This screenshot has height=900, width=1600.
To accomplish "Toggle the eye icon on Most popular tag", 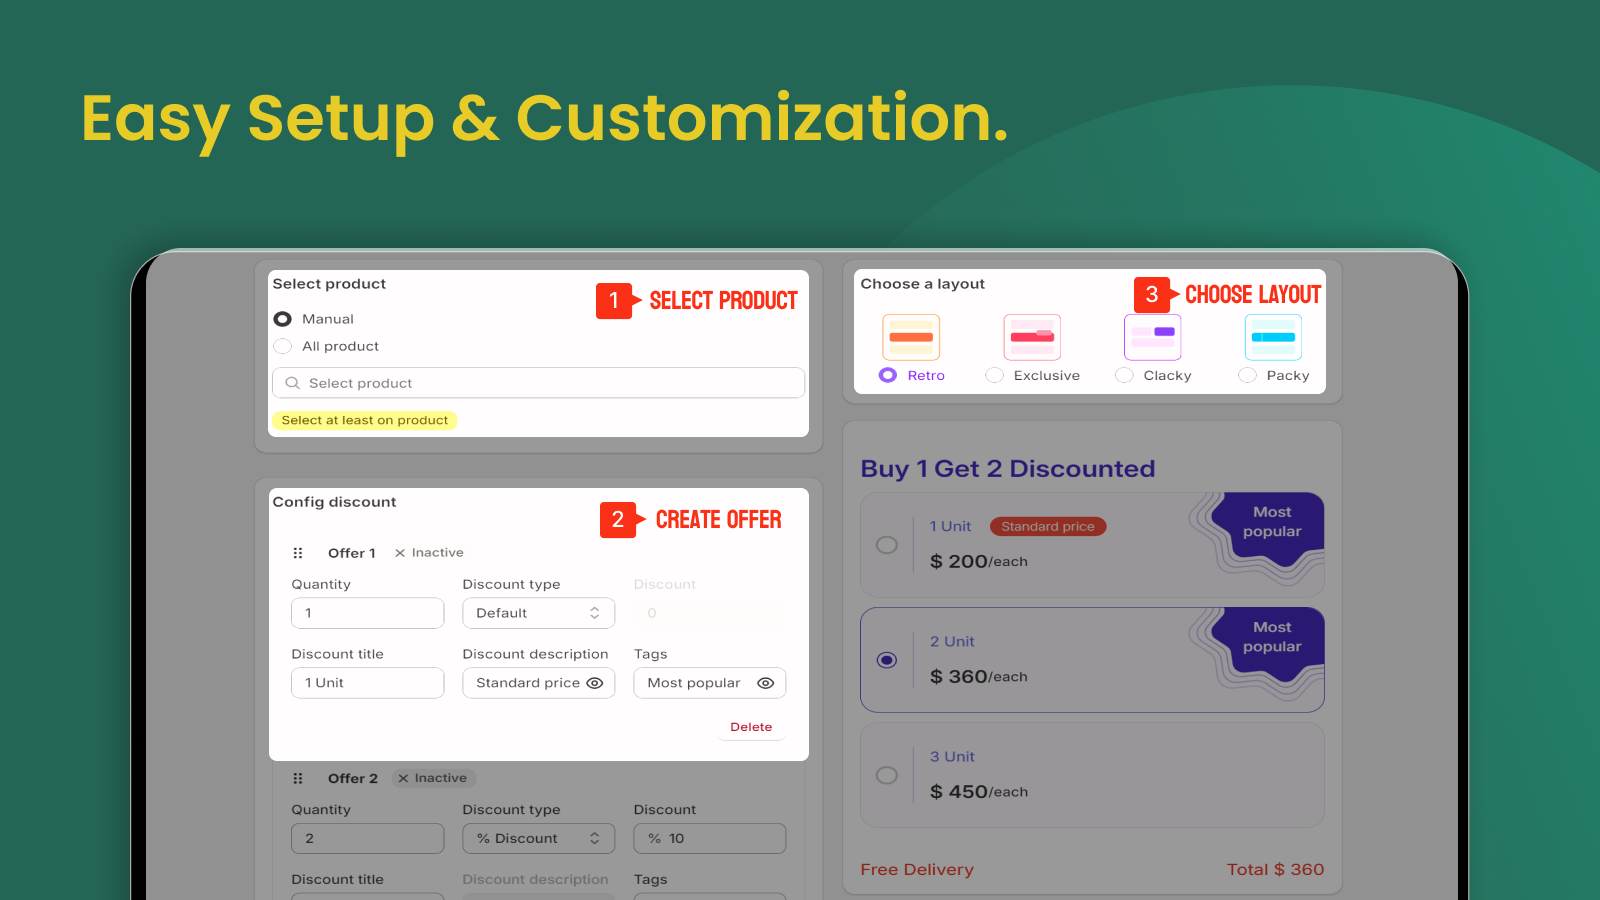I will click(x=766, y=683).
